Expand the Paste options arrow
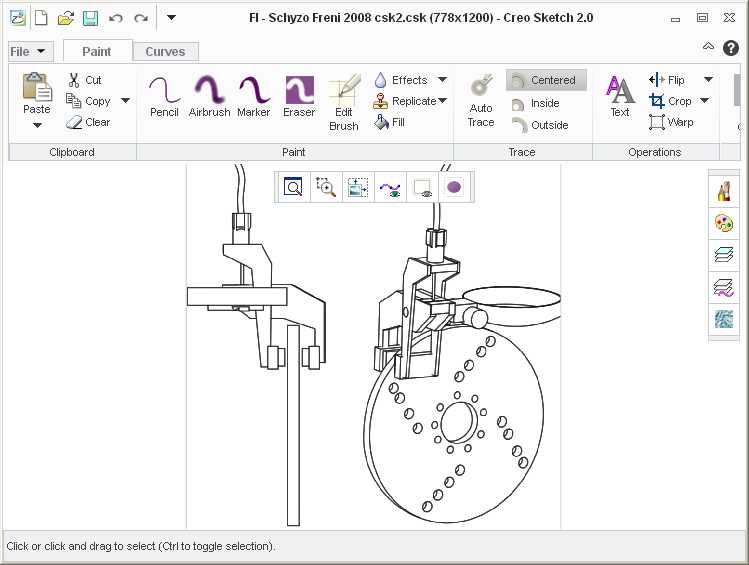 pyautogui.click(x=37, y=125)
